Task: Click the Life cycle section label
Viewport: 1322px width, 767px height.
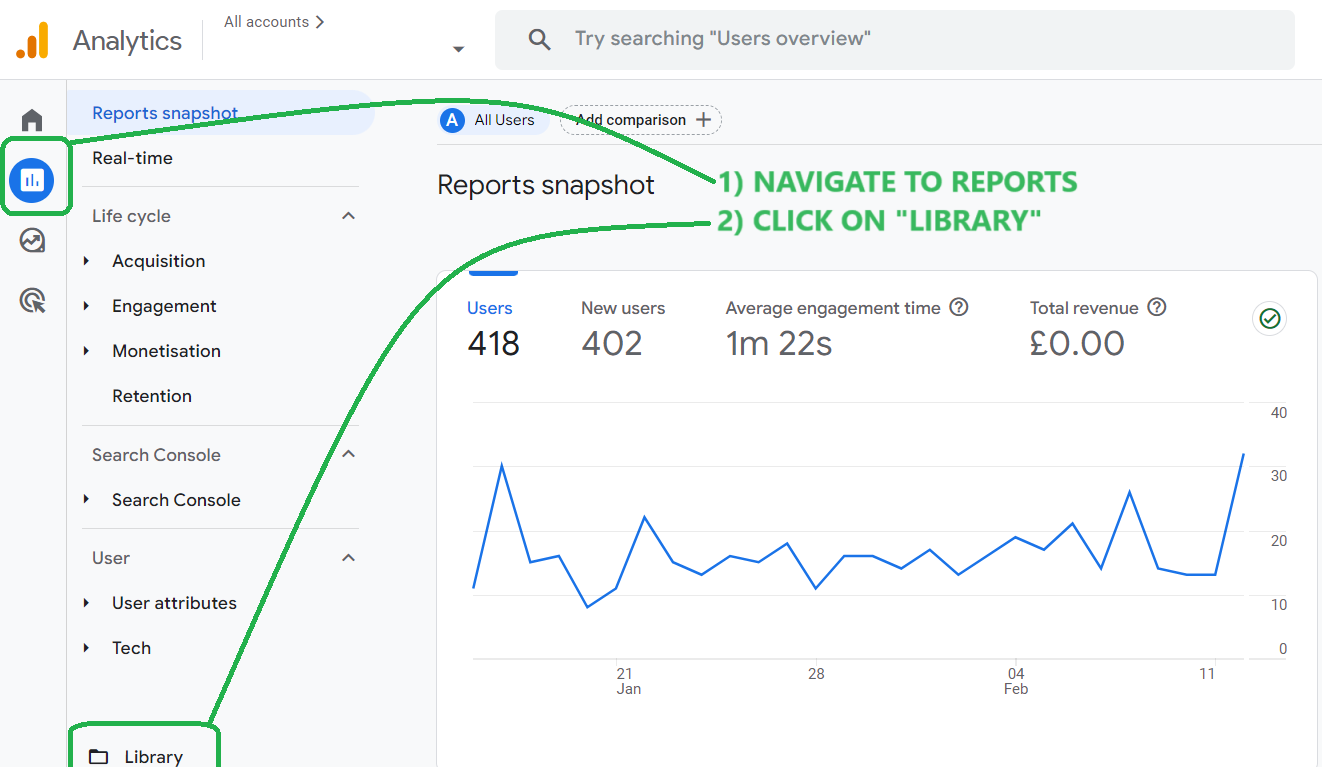Action: click(x=131, y=216)
